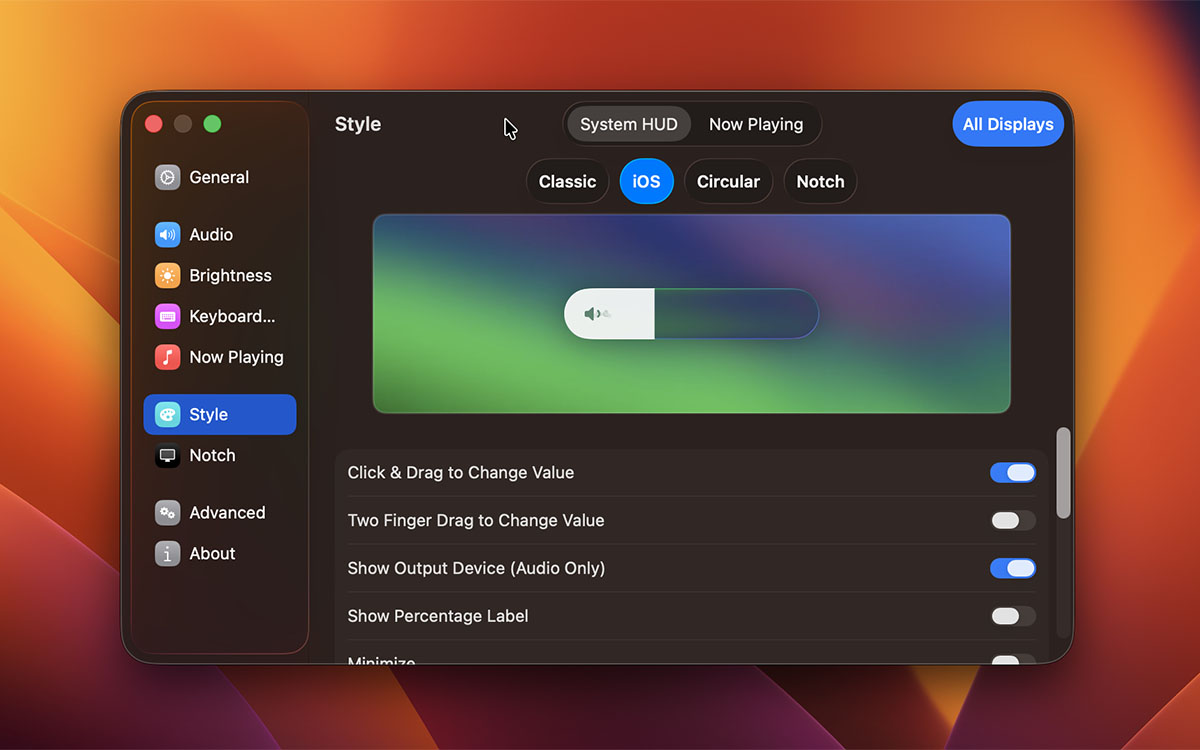This screenshot has width=1200, height=750.
Task: Click the volume HUD slider preview
Action: click(x=691, y=315)
